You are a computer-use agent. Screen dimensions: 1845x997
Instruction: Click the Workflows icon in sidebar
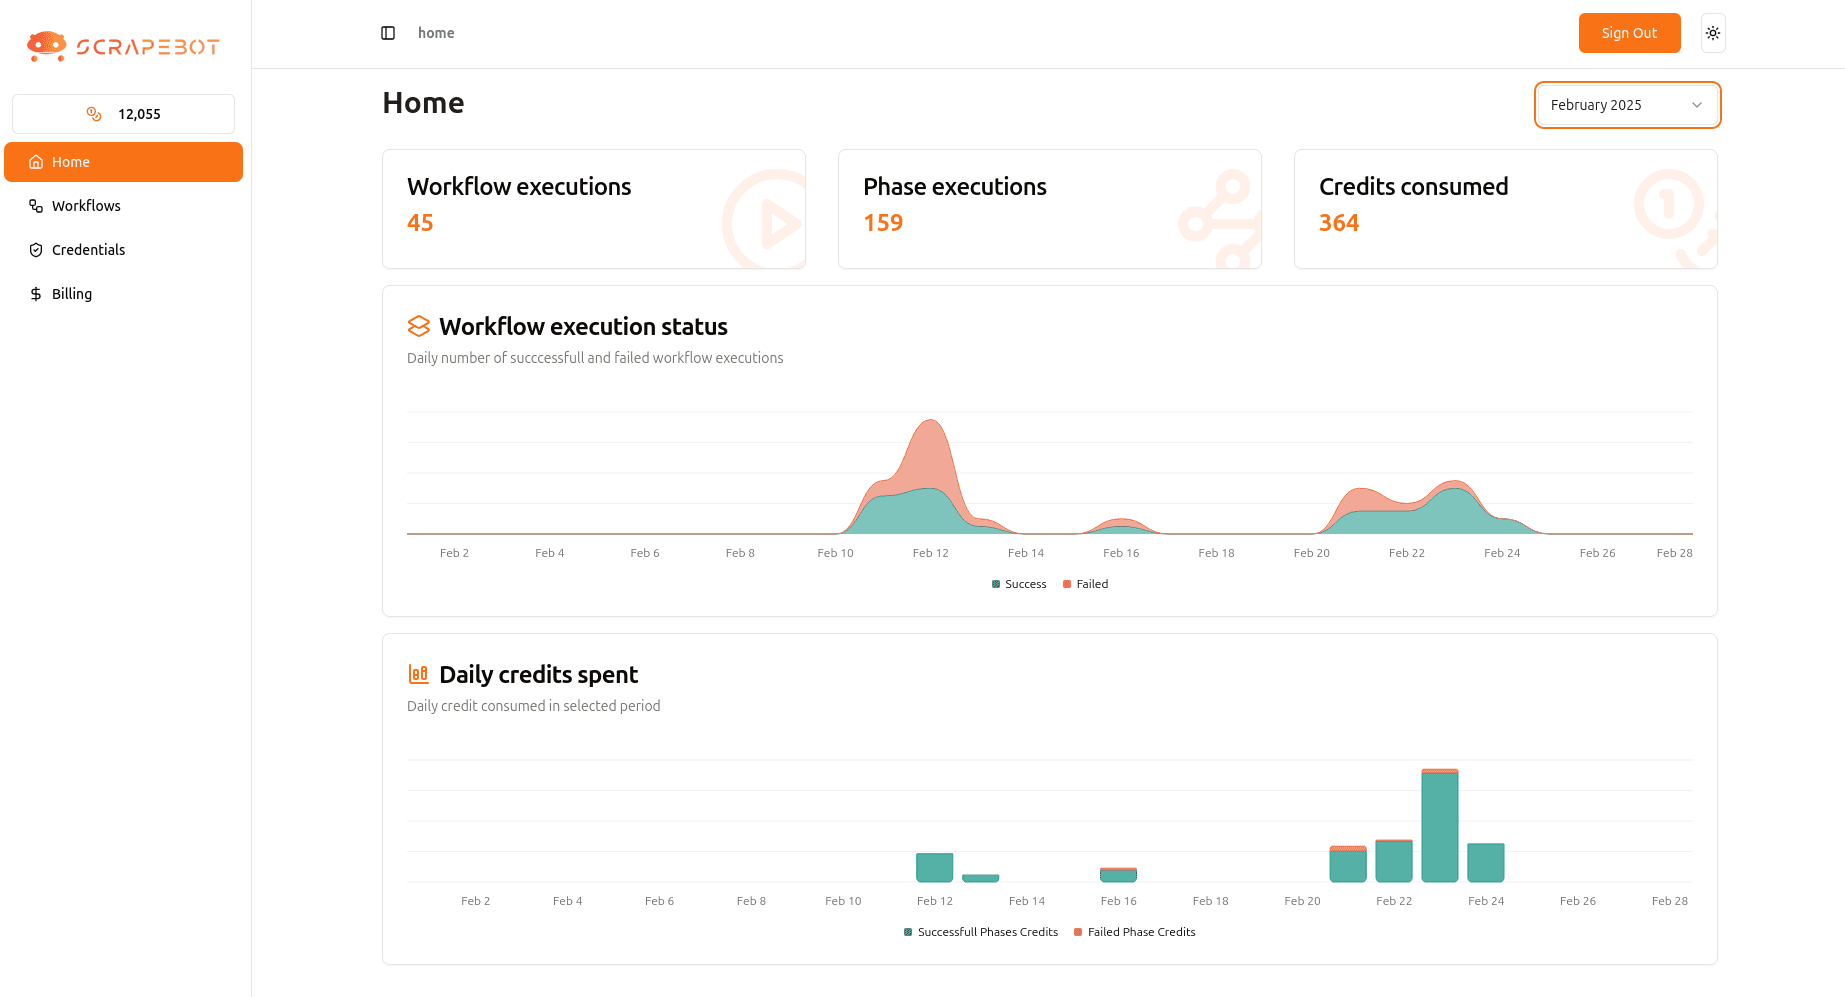pyautogui.click(x=36, y=206)
